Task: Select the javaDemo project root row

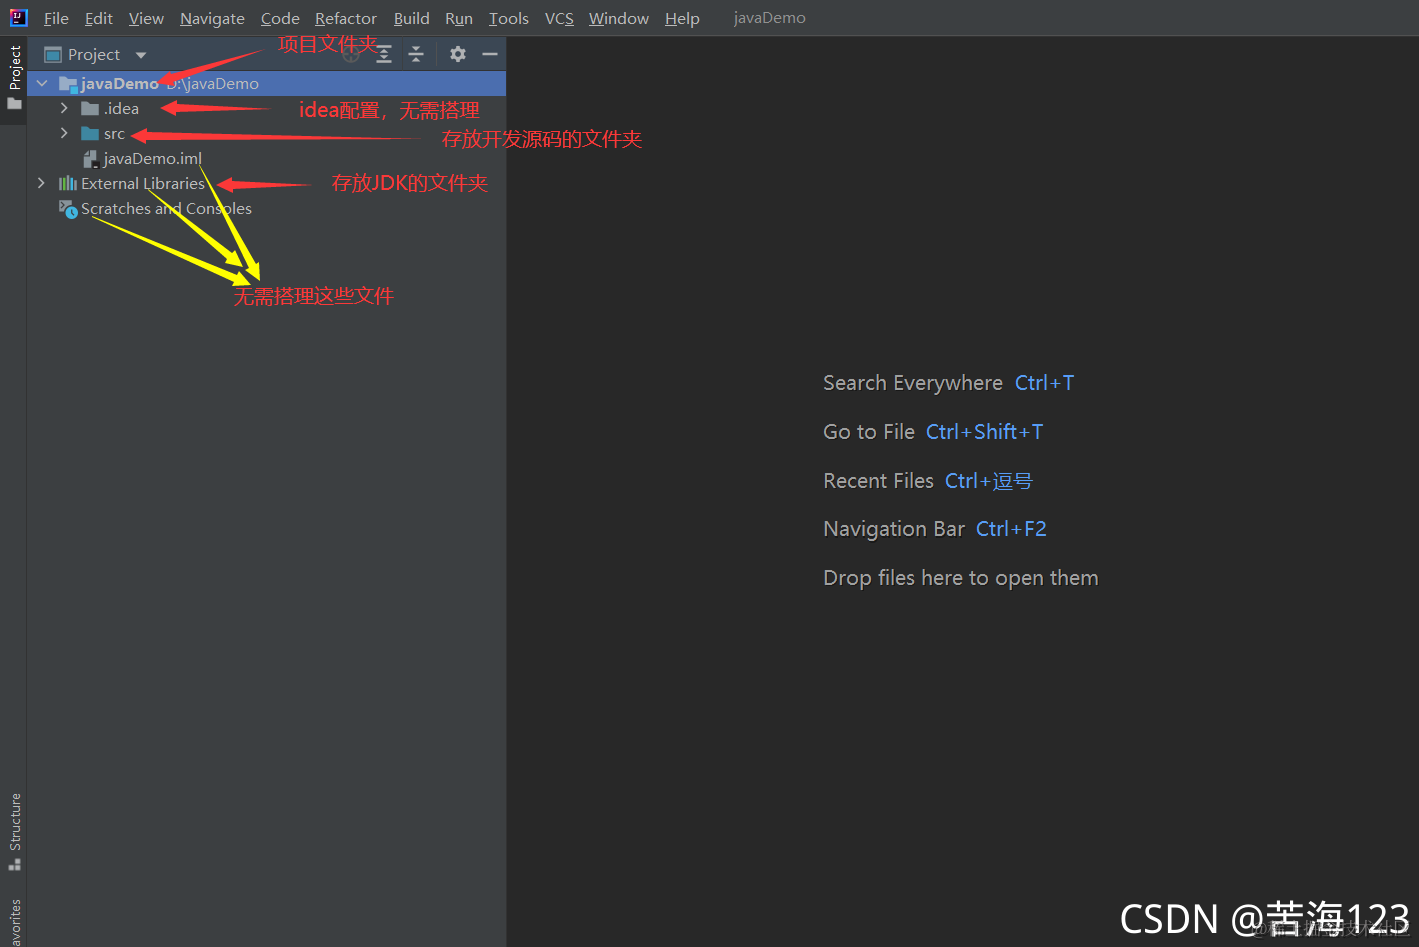Action: click(267, 83)
